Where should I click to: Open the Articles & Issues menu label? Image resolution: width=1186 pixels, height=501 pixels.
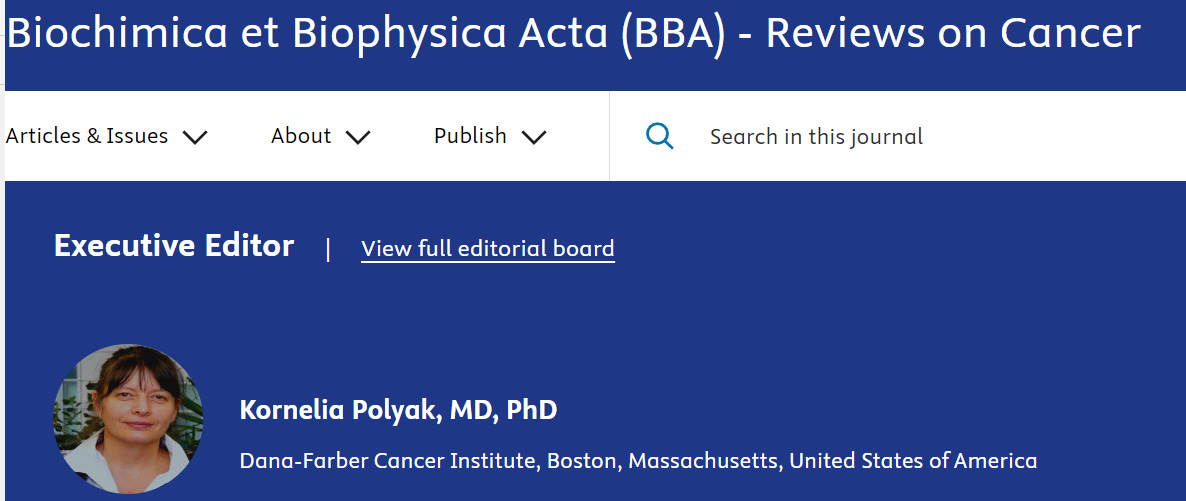(87, 136)
